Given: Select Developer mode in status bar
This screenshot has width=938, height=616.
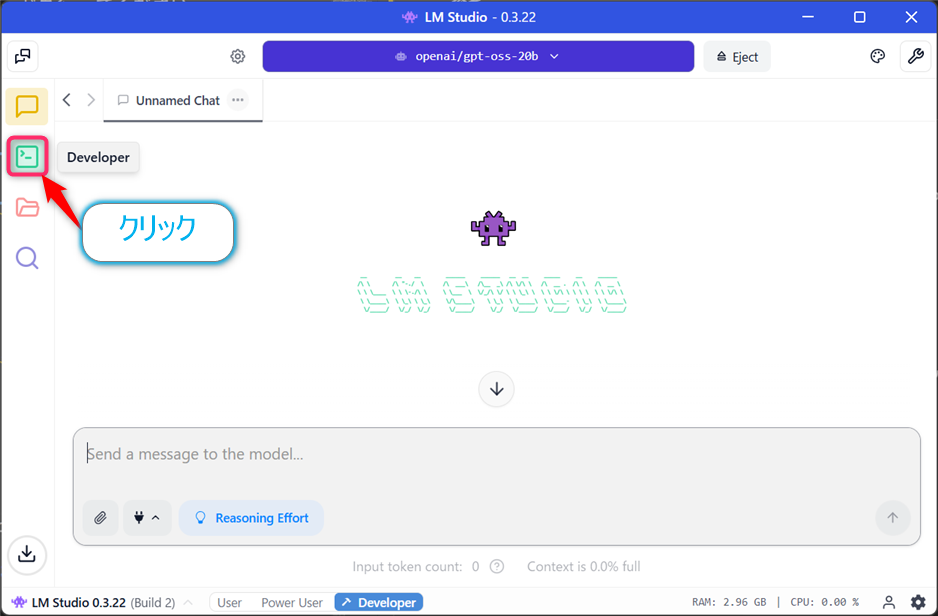Looking at the screenshot, I should (x=379, y=602).
